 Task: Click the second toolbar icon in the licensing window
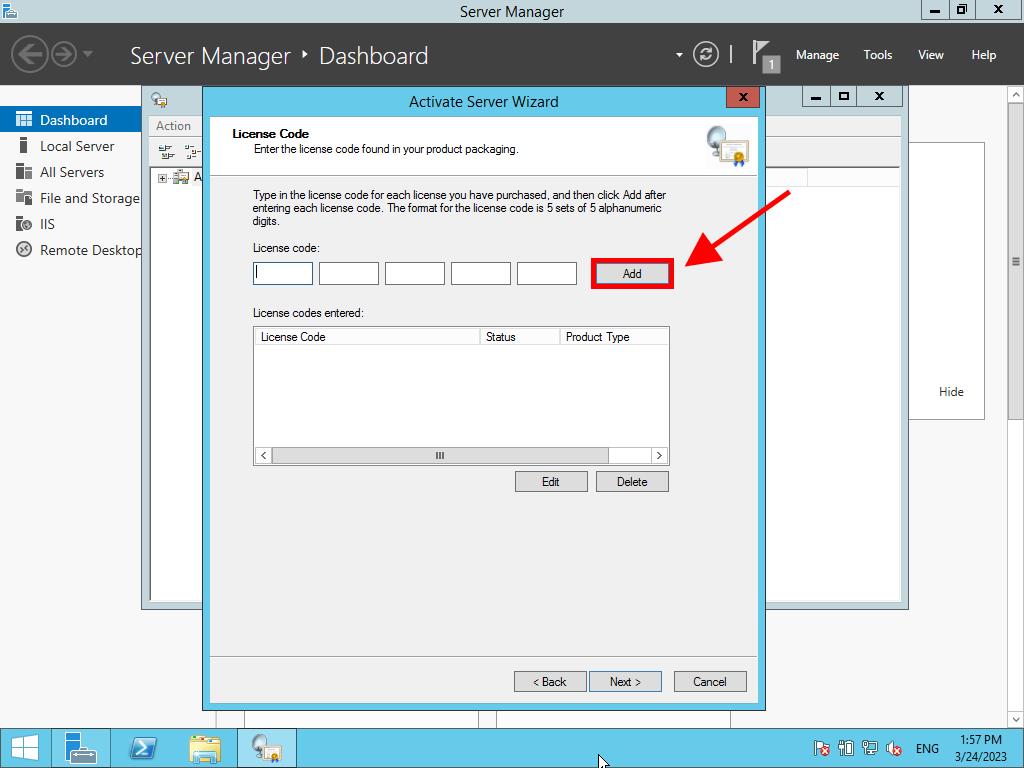192,152
